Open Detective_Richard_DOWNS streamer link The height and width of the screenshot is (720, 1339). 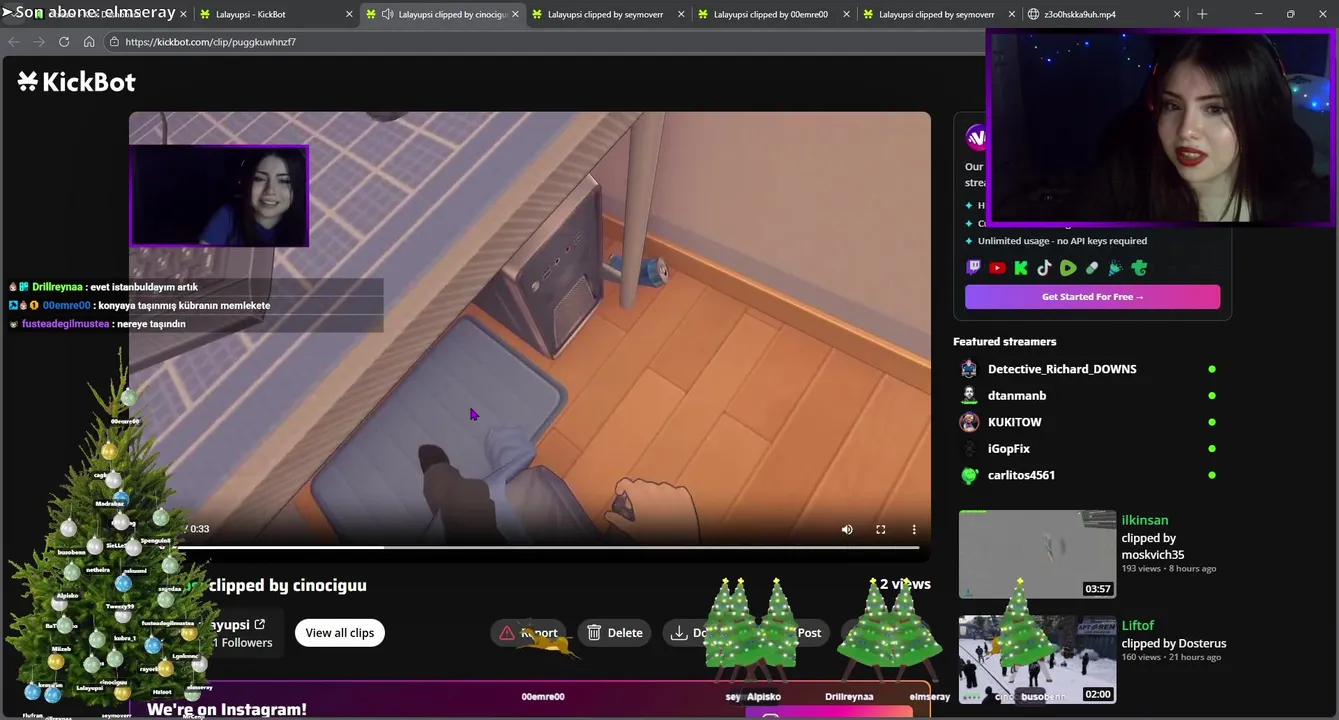pos(1062,369)
